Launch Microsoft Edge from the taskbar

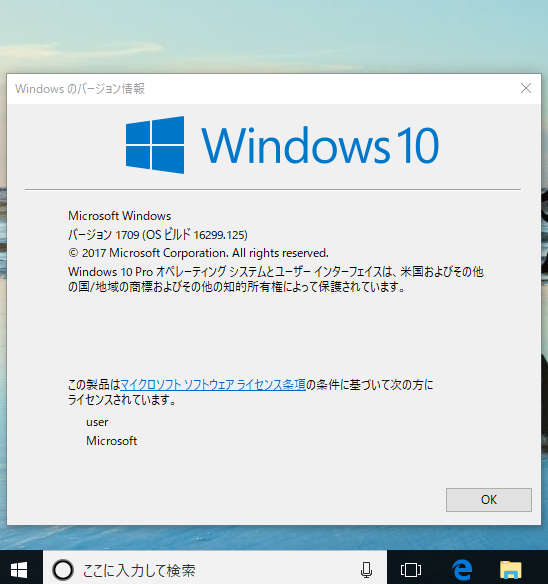point(462,570)
